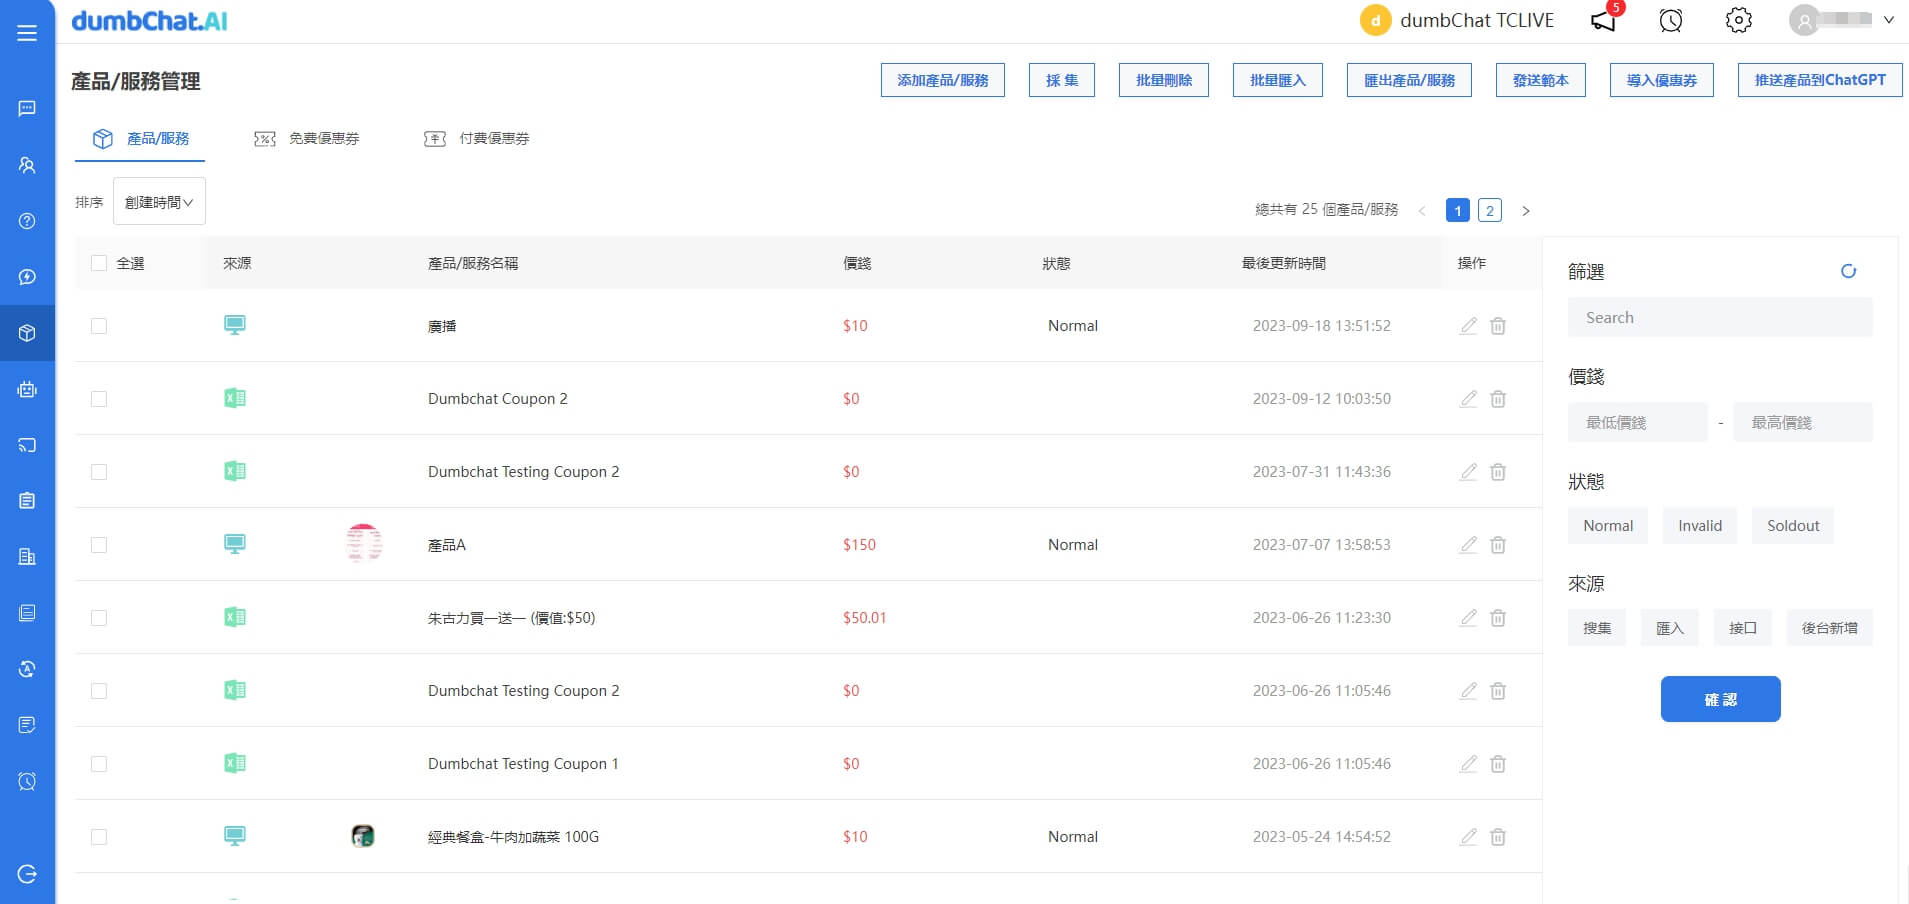Edit the Dumbchat Coupon 2 row dated 2023-09-12
Screen dimensions: 1909x904
[1468, 399]
